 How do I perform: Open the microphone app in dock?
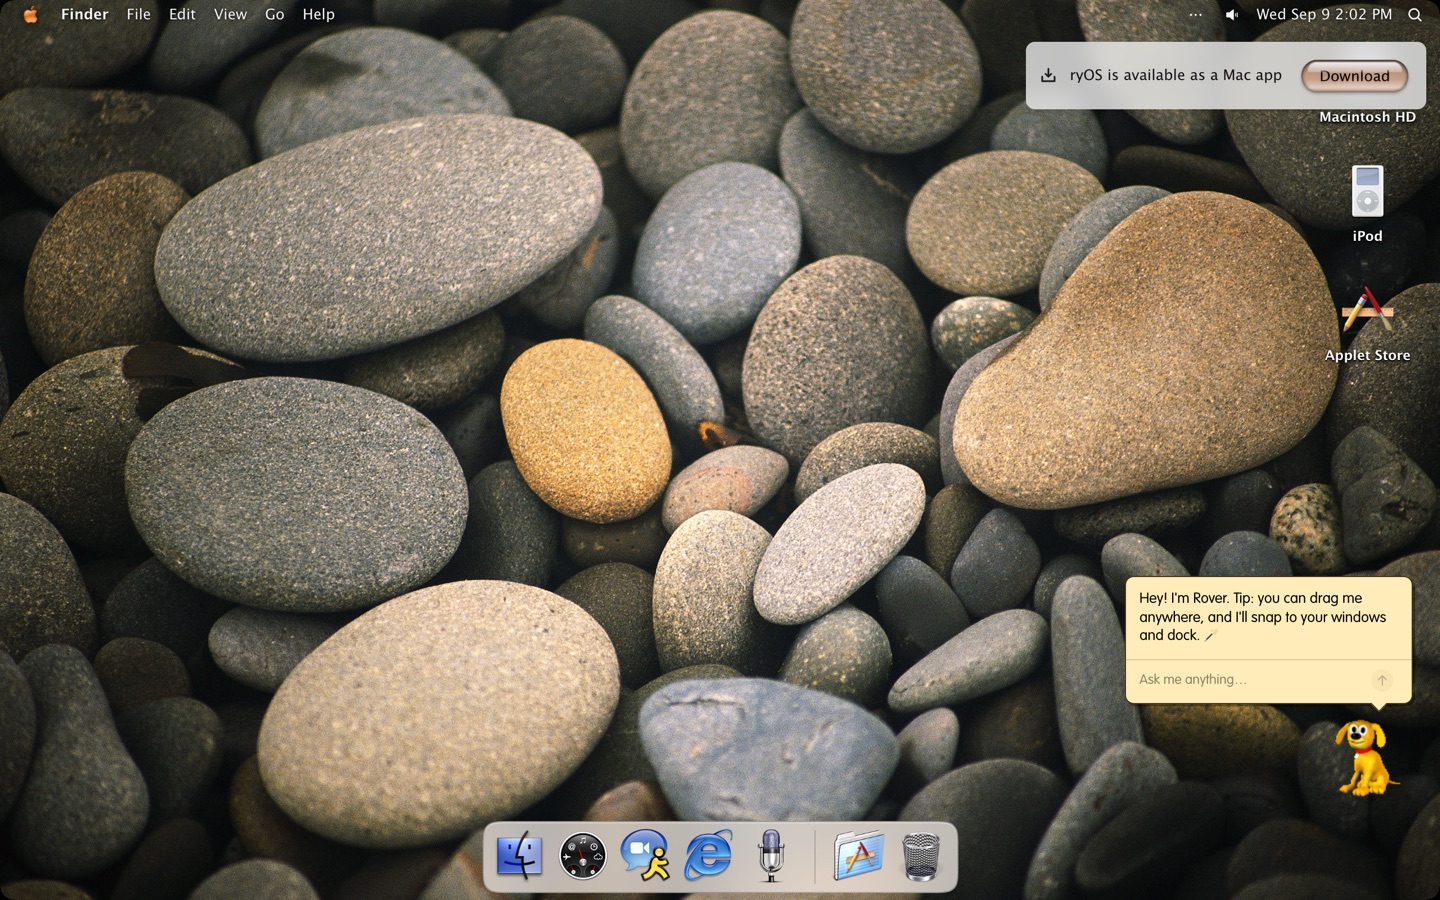point(771,856)
